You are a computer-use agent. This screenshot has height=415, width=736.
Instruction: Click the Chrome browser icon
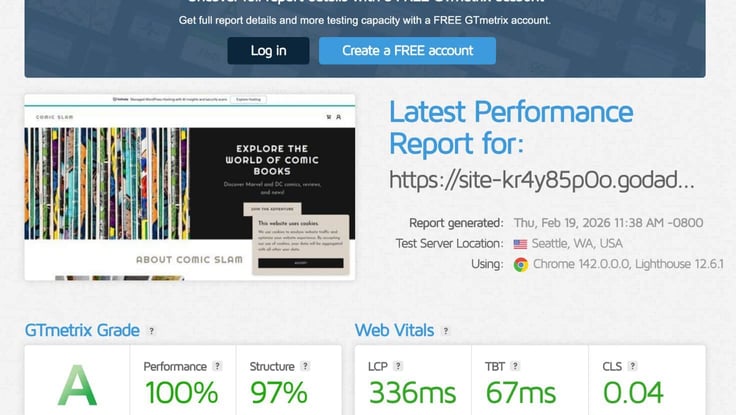pyautogui.click(x=521, y=264)
